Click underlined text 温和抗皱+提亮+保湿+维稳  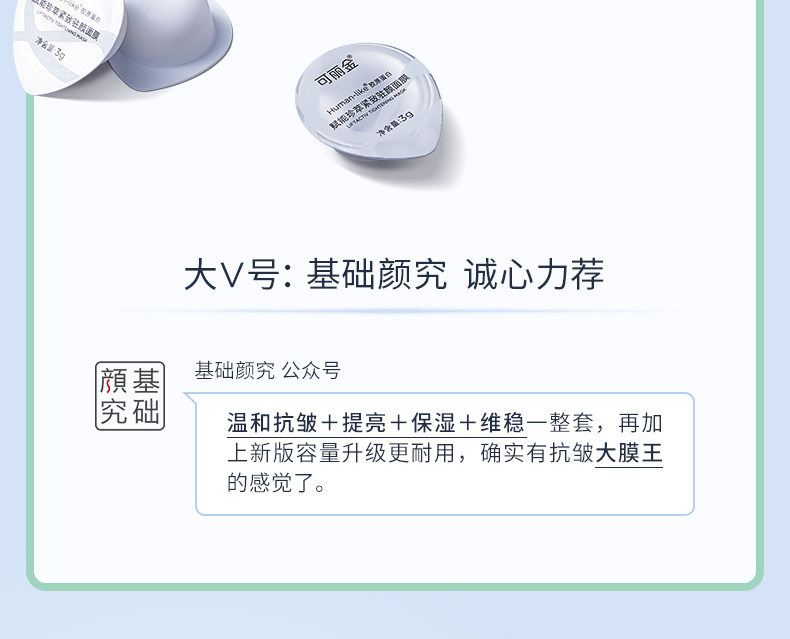coord(376,423)
